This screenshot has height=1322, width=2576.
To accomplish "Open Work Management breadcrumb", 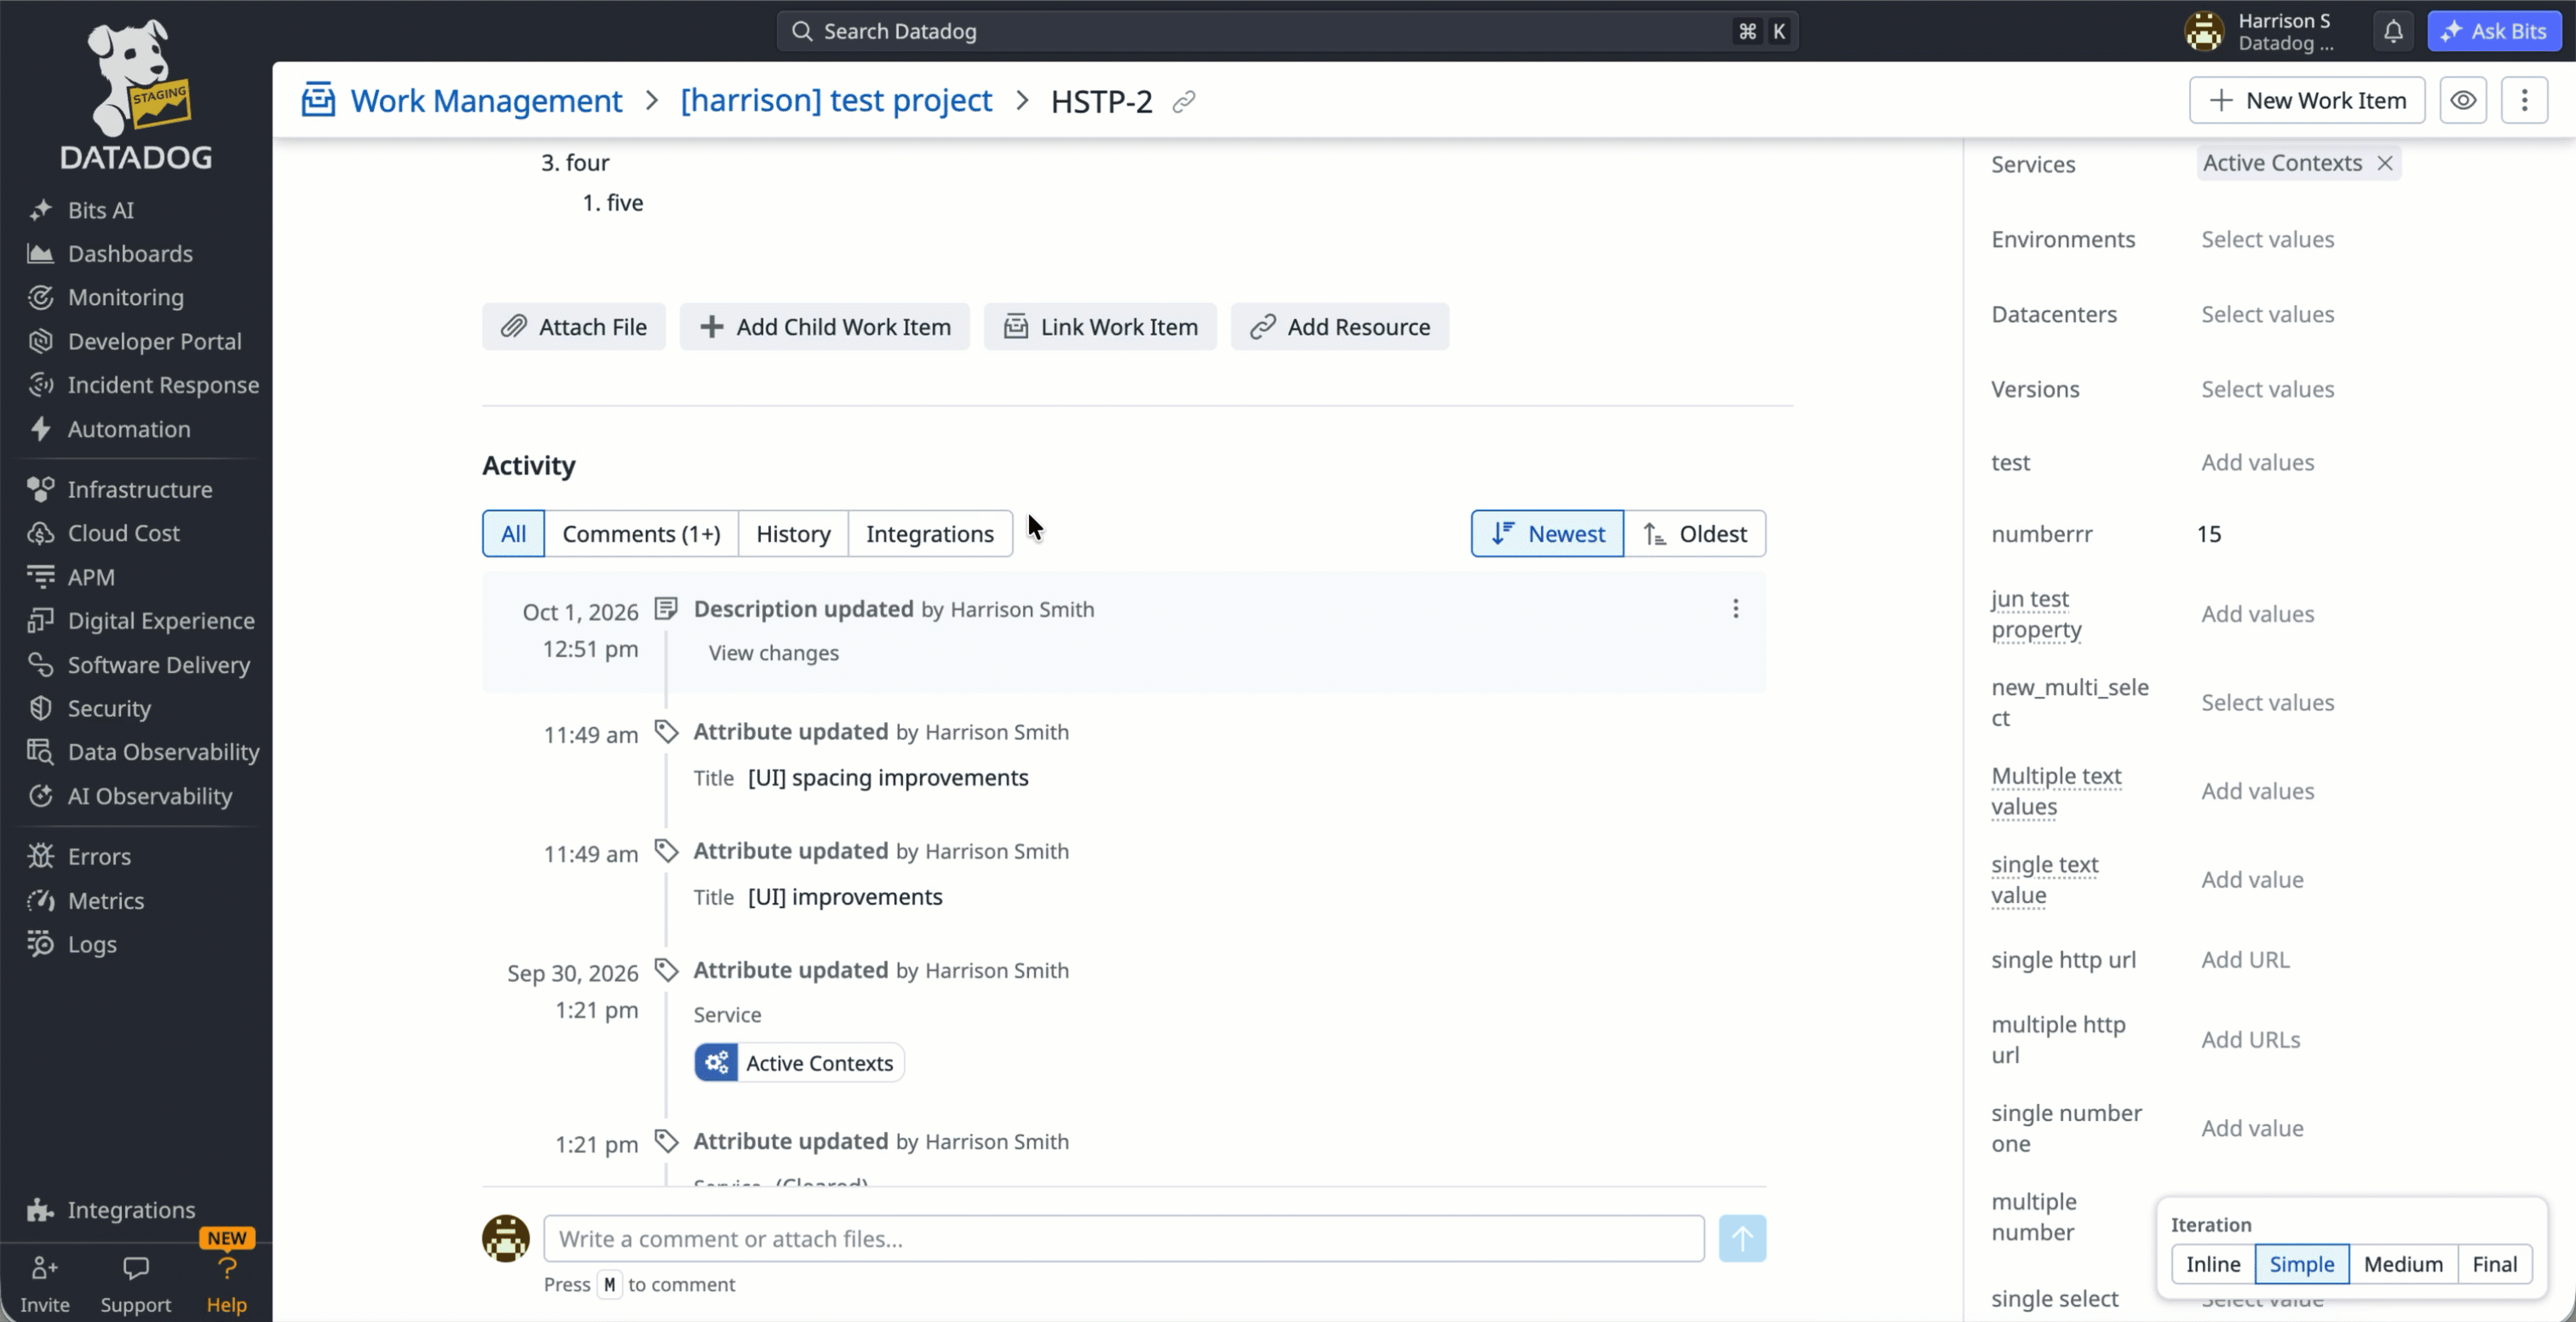I will click(486, 100).
